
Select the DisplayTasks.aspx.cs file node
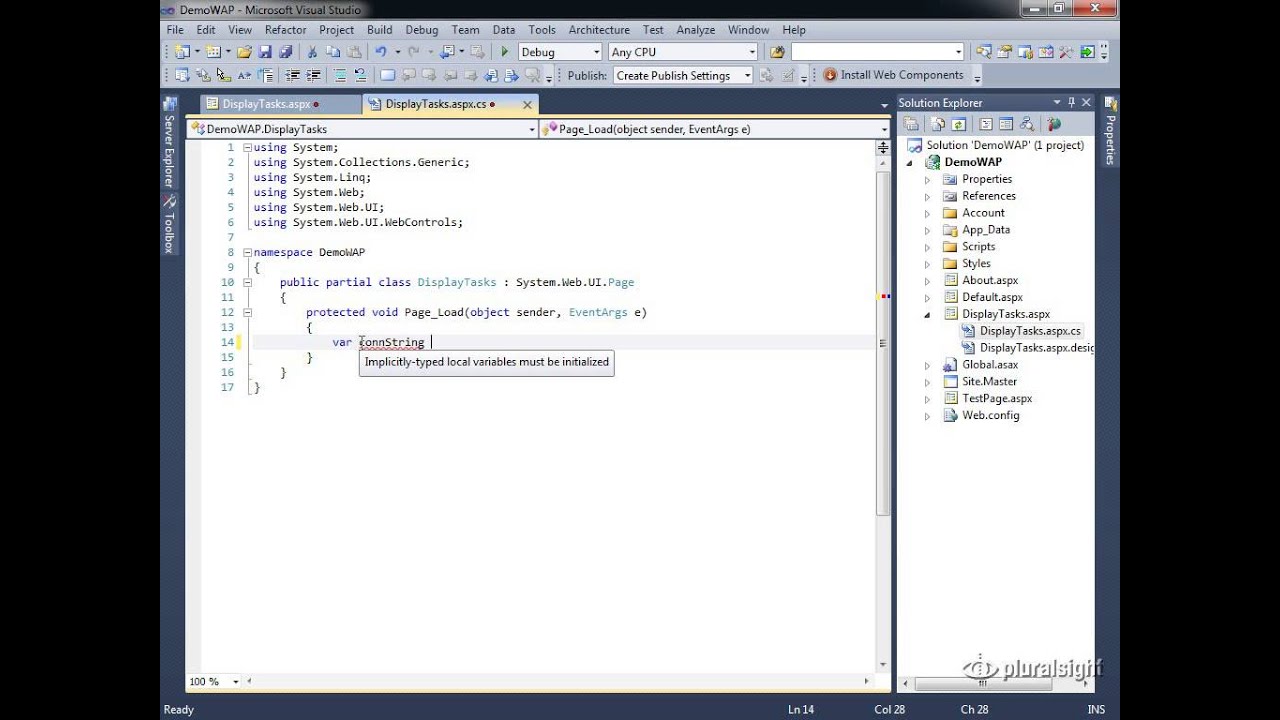point(1029,331)
